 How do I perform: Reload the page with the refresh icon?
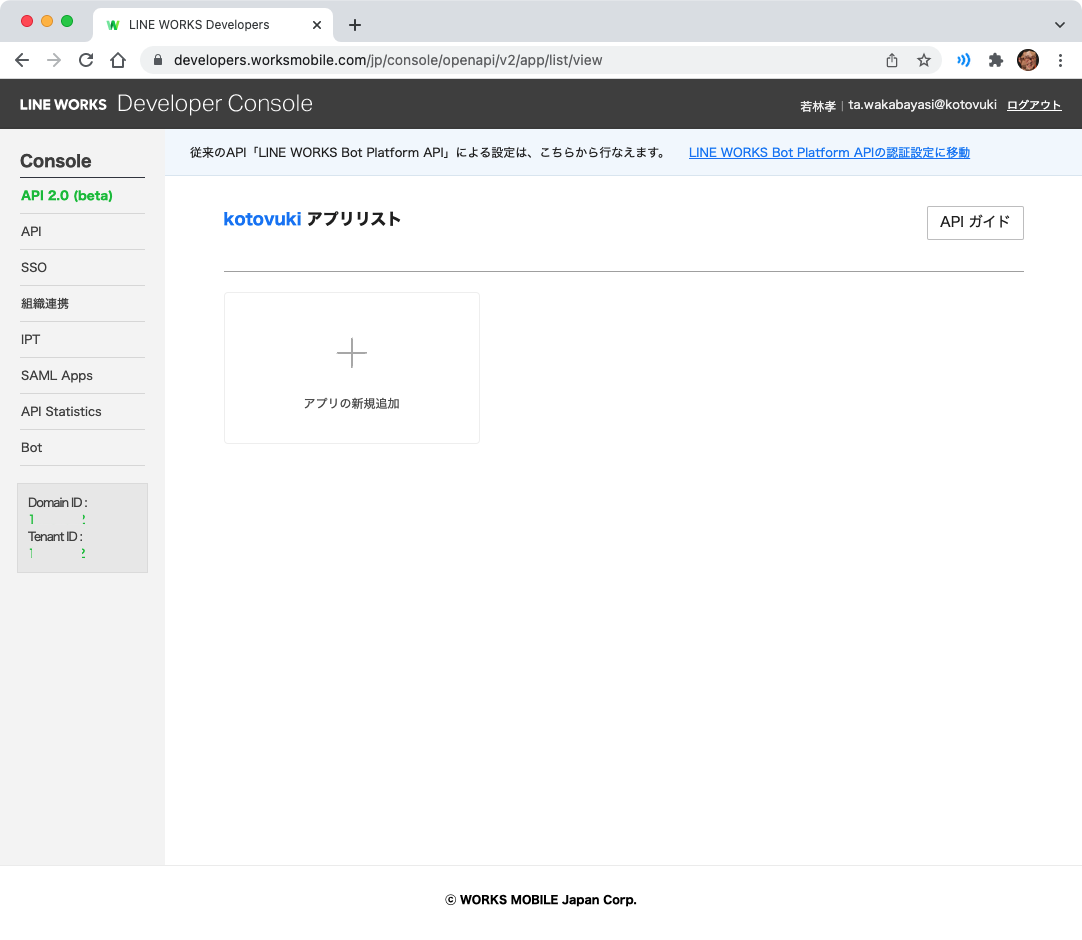[x=86, y=60]
